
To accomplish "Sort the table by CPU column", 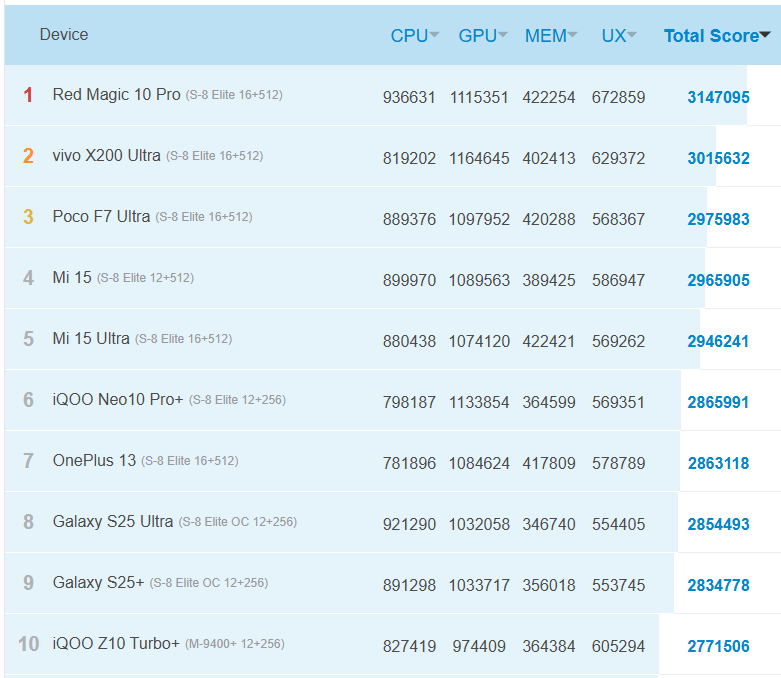I will (414, 35).
